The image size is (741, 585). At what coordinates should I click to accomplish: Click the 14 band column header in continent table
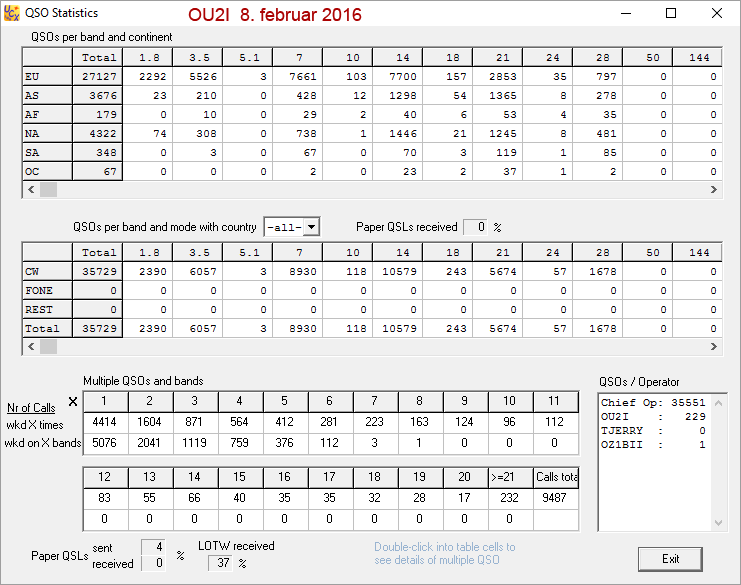403,57
